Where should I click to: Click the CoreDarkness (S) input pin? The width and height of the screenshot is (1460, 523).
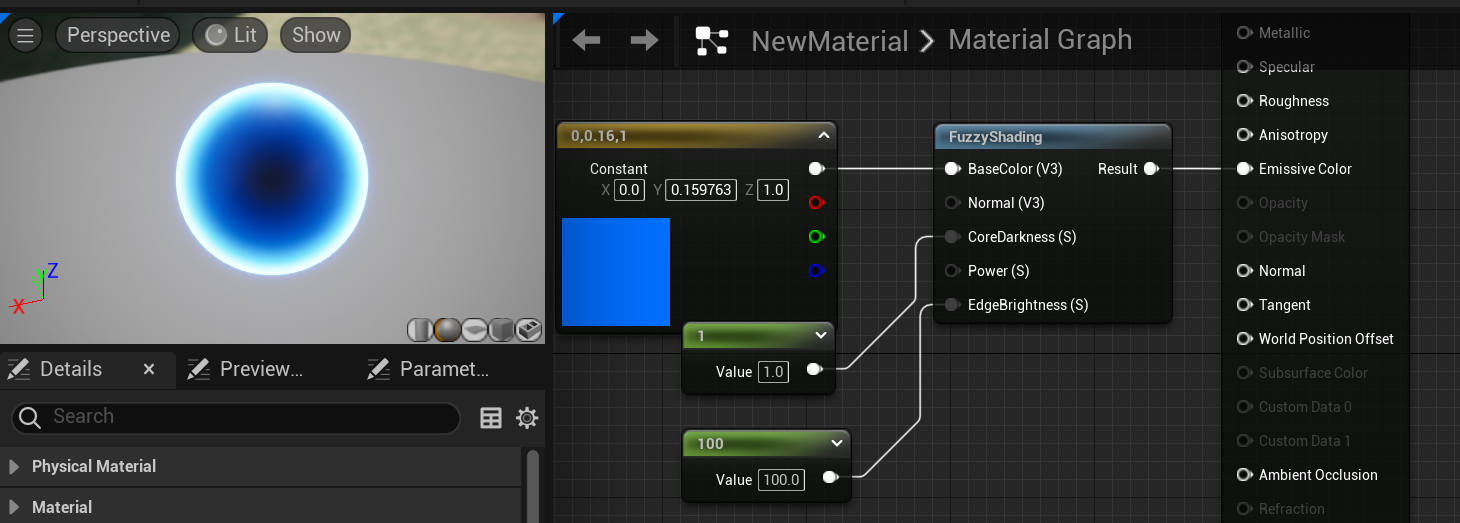pos(952,237)
